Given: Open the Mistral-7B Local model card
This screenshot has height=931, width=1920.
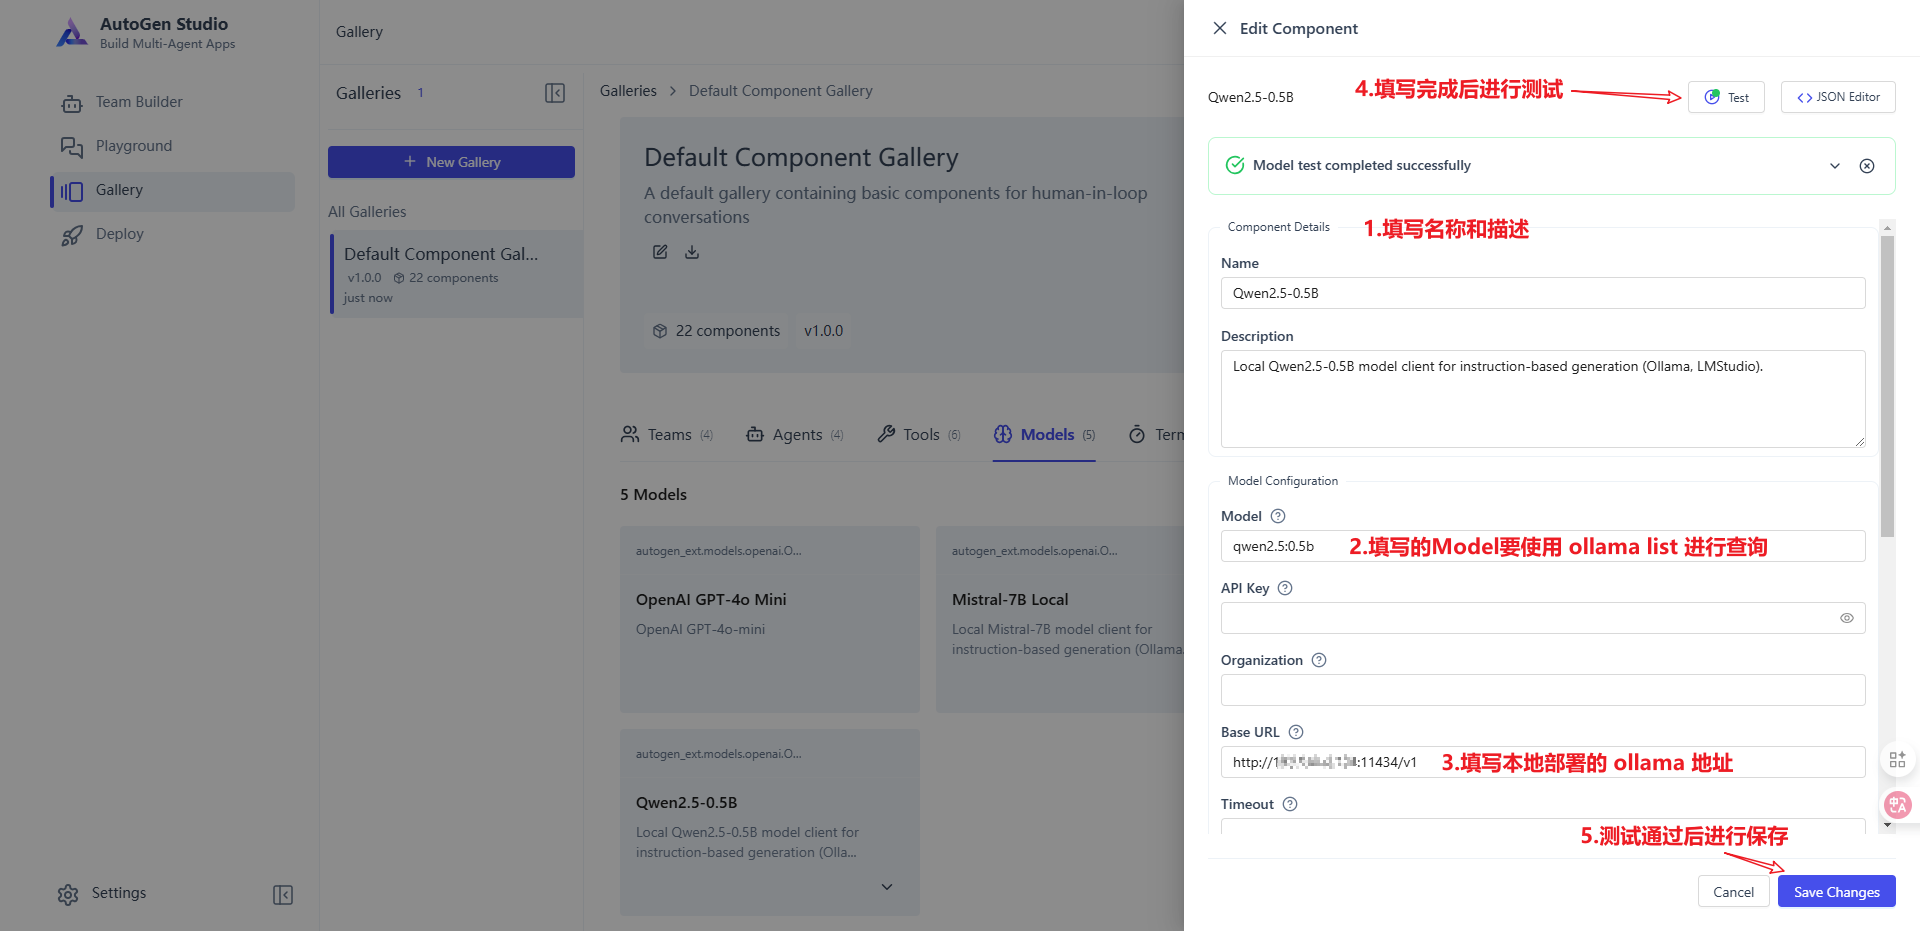Looking at the screenshot, I should click(1060, 619).
